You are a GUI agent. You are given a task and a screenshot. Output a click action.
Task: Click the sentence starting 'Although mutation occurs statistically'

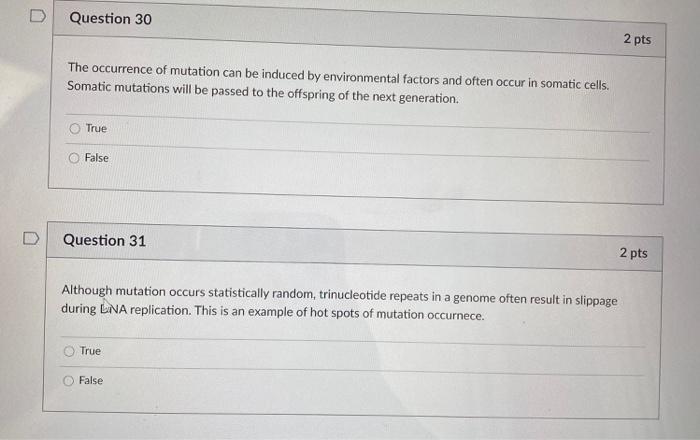click(x=339, y=298)
